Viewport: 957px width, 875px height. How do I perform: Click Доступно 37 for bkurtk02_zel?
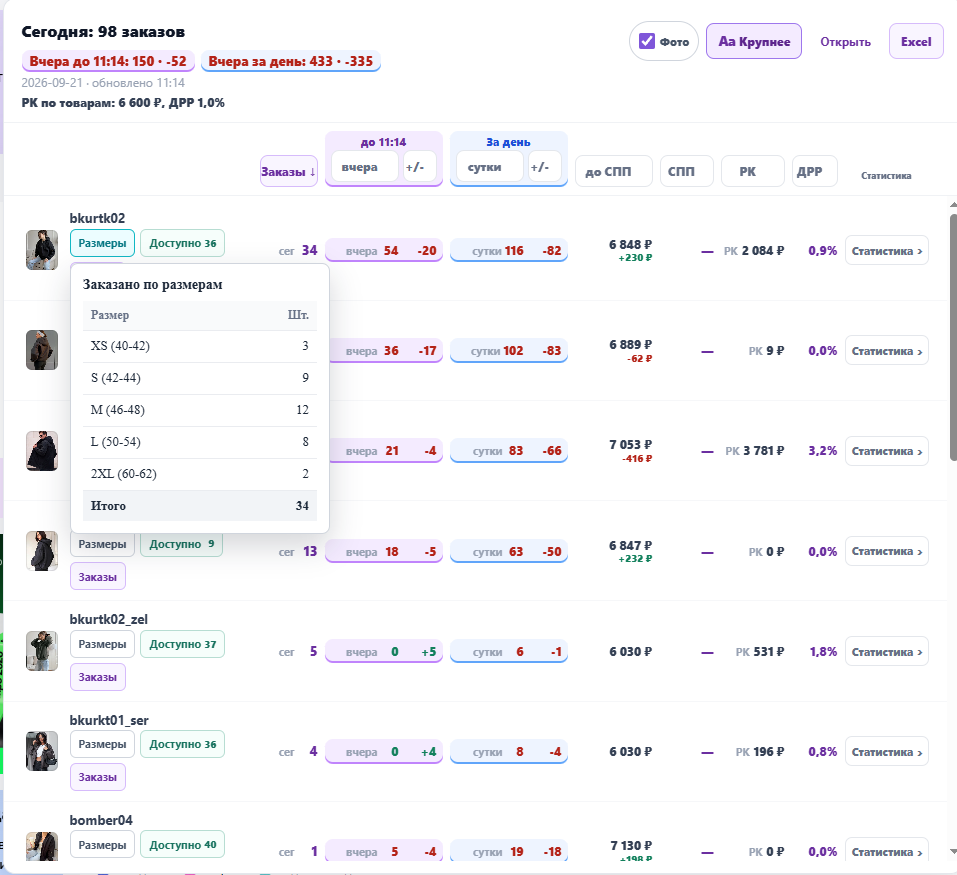tap(182, 644)
